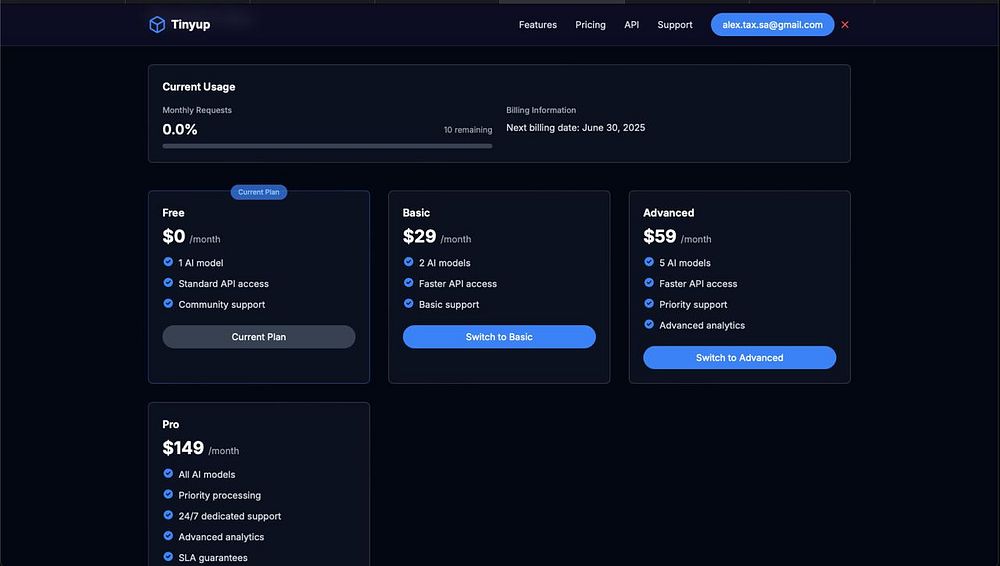
Task: Click check icon beside Advanced plan's Faster API access
Action: 649,283
